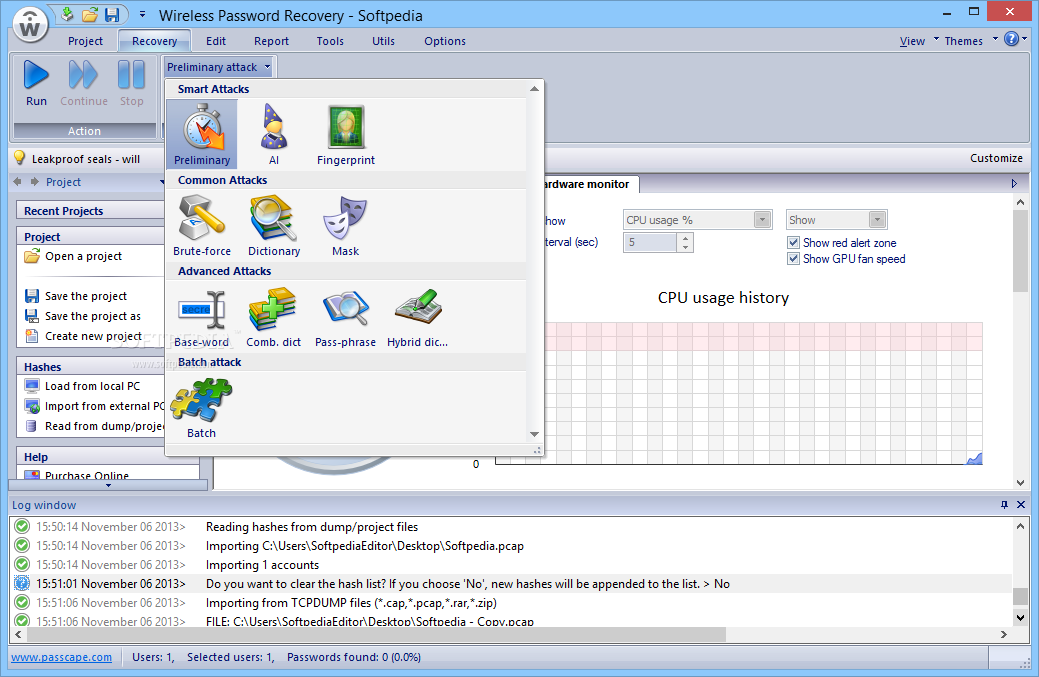Screen dimensions: 1039x677
Task: Click the Continue action icon
Action: (83, 83)
